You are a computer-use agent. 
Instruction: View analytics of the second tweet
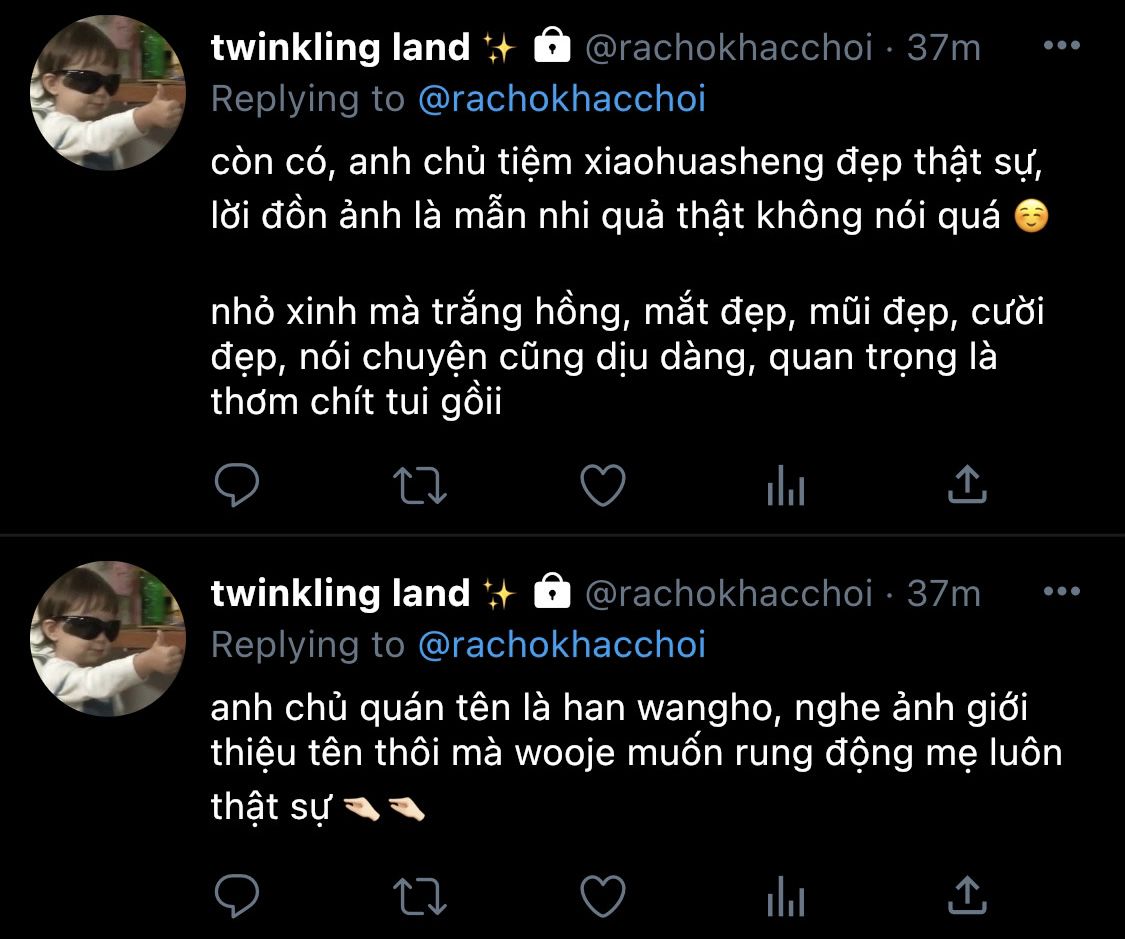tap(786, 896)
